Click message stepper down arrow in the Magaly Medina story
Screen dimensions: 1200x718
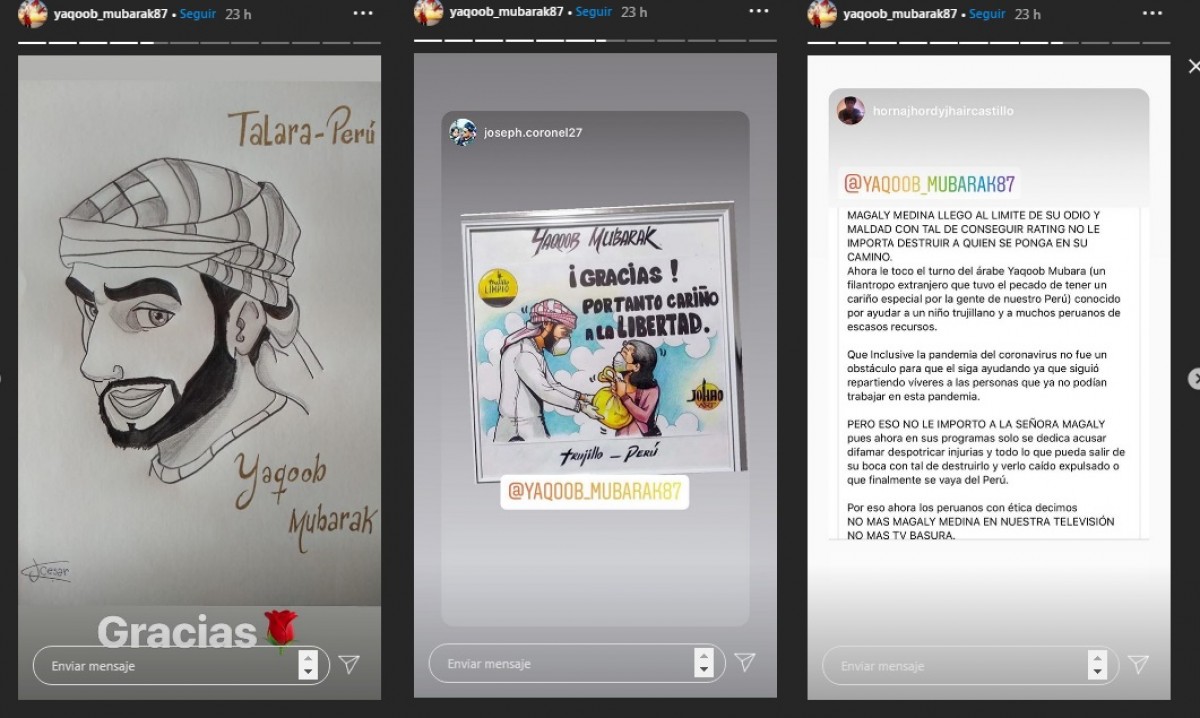pyautogui.click(x=1097, y=672)
